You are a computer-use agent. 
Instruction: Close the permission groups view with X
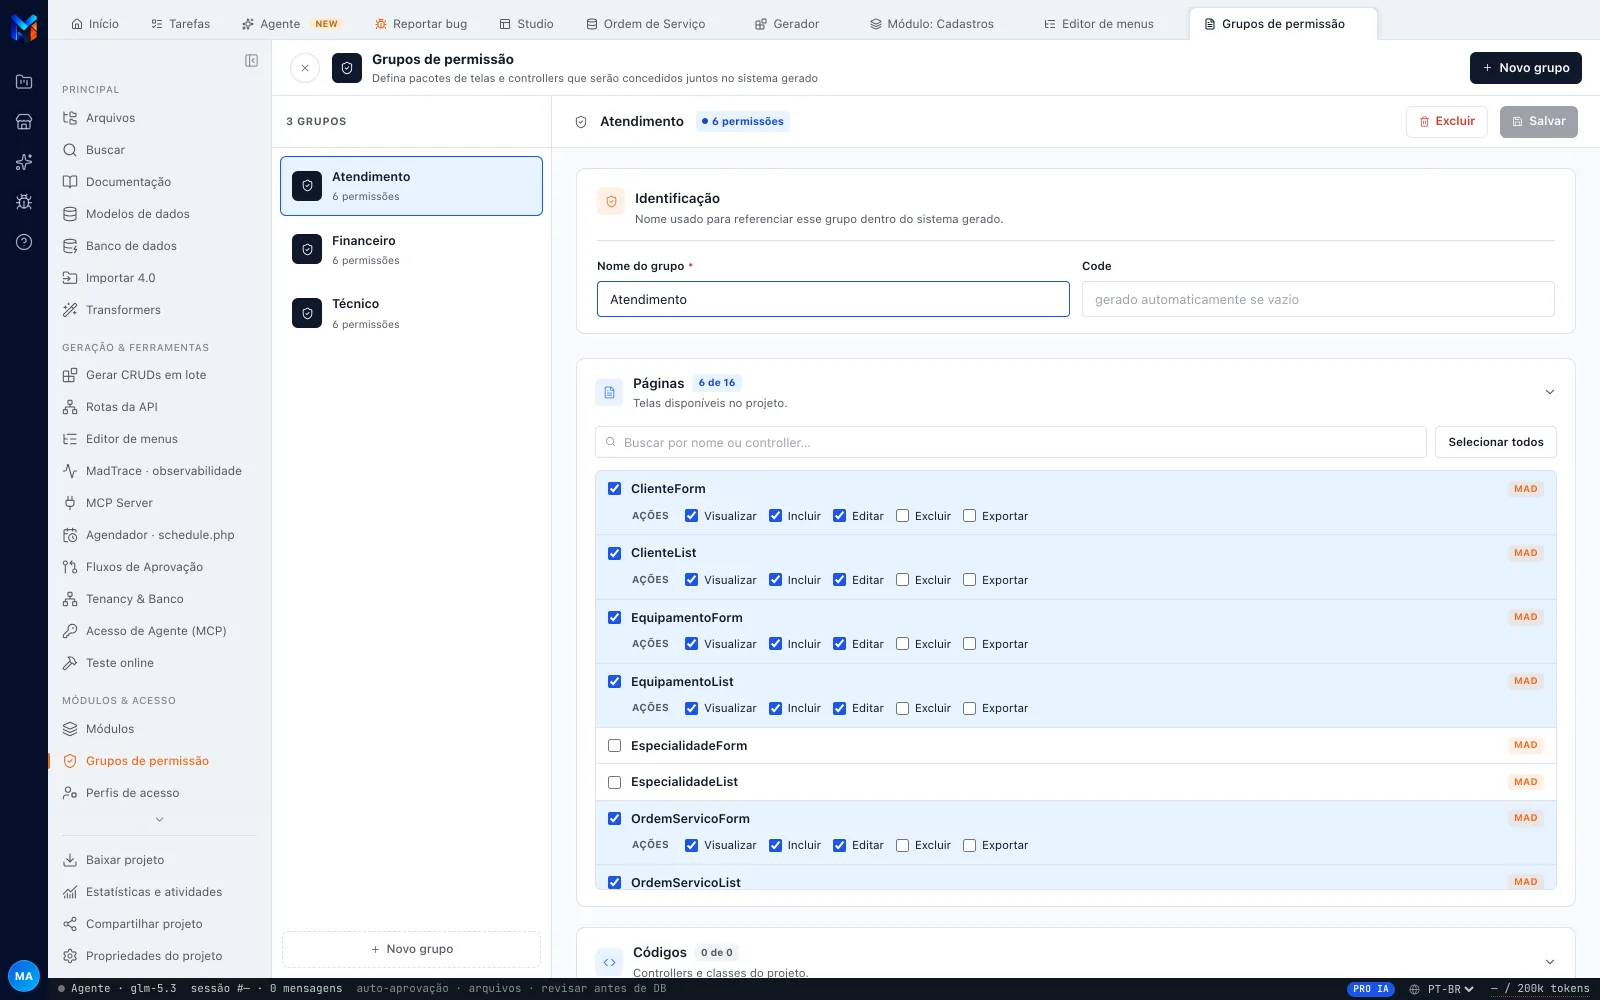305,68
